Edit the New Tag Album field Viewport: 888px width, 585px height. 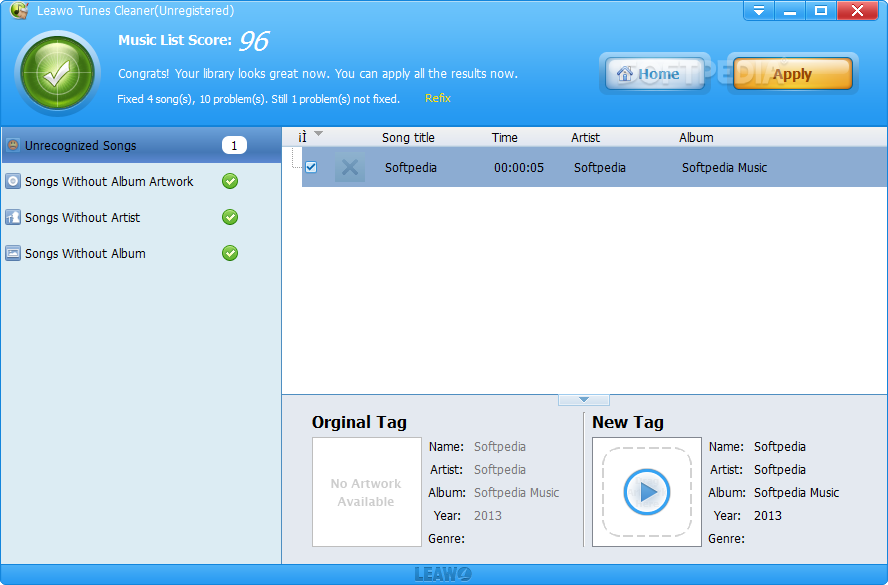tap(796, 493)
